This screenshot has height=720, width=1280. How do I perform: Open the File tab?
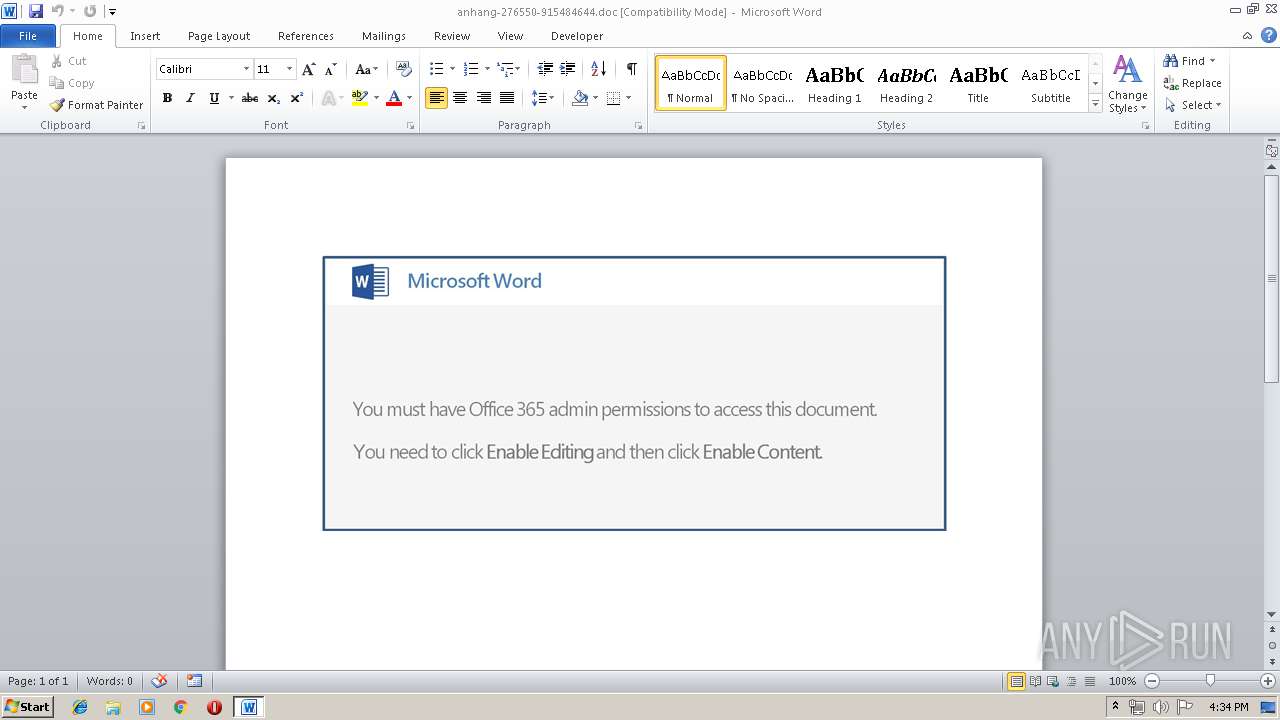(28, 36)
